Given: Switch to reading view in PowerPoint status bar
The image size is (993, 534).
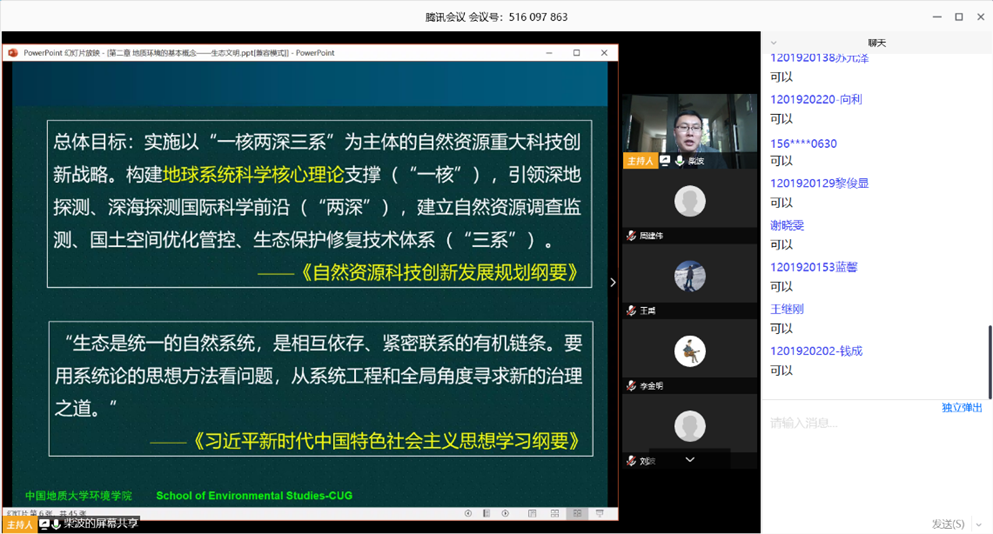Looking at the screenshot, I should [576, 514].
